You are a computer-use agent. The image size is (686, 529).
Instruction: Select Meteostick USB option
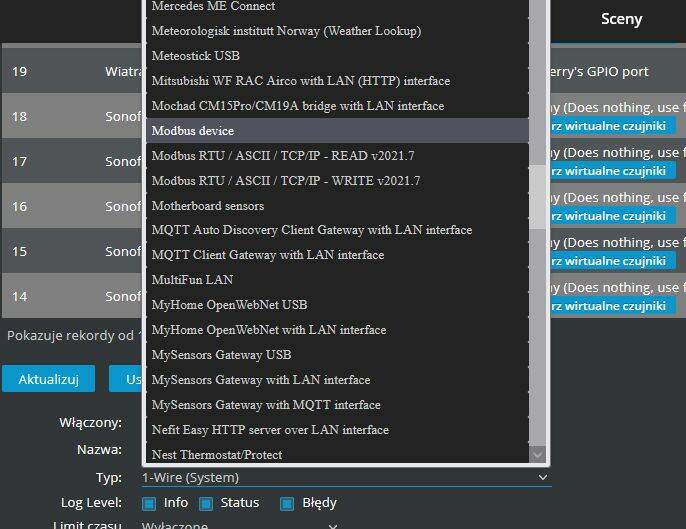337,56
